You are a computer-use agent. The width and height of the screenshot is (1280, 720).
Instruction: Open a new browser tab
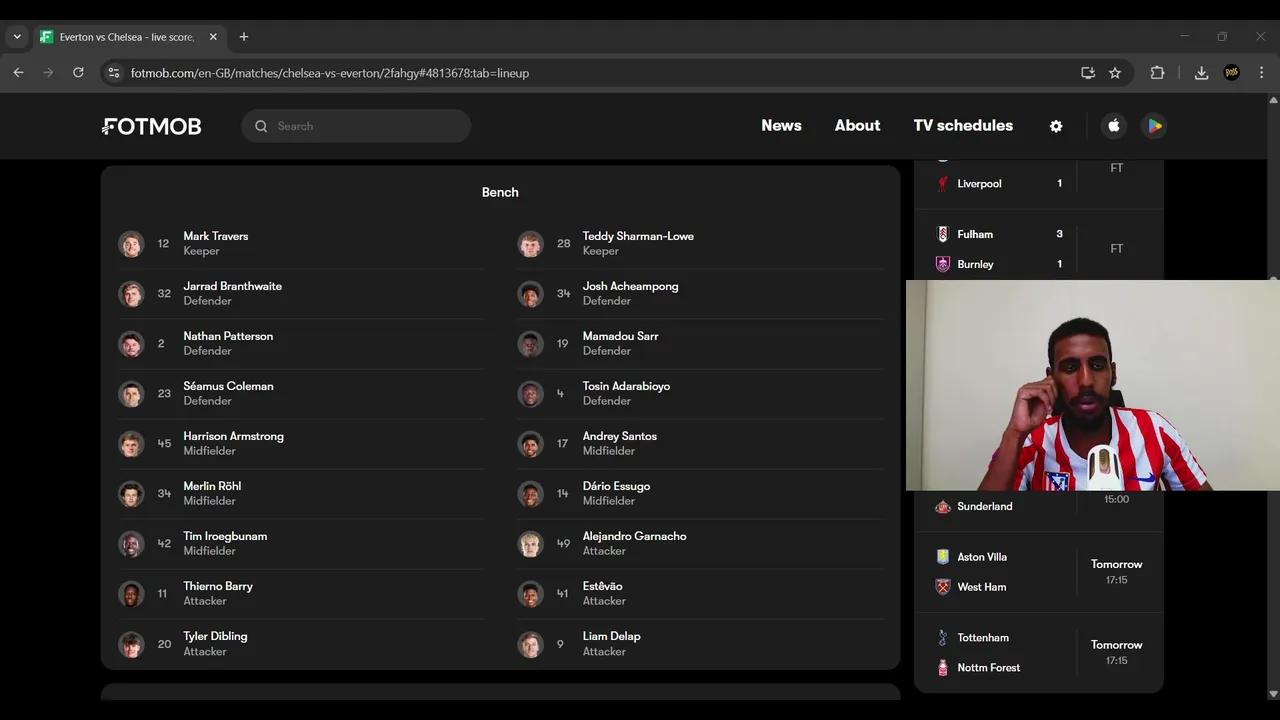pyautogui.click(x=244, y=37)
